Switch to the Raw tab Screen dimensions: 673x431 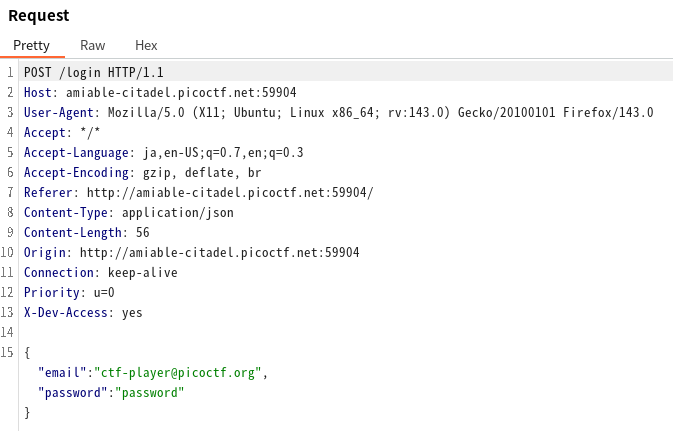[92, 45]
